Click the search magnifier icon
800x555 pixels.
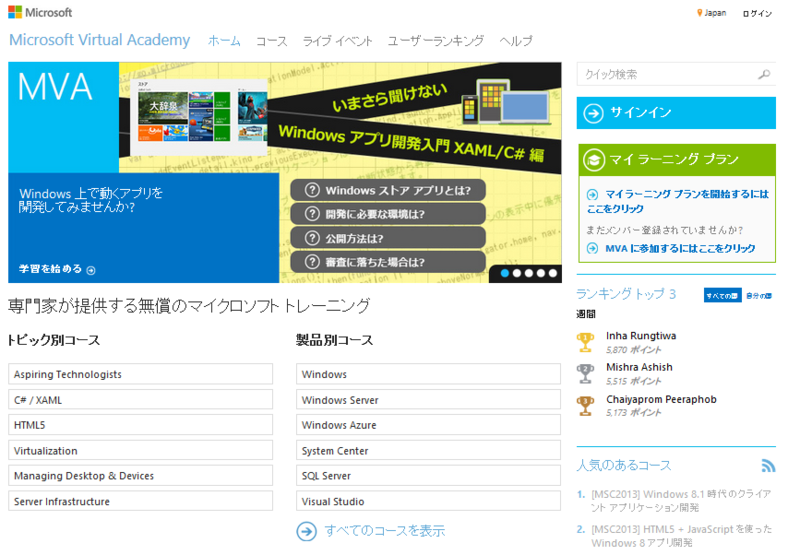[764, 74]
